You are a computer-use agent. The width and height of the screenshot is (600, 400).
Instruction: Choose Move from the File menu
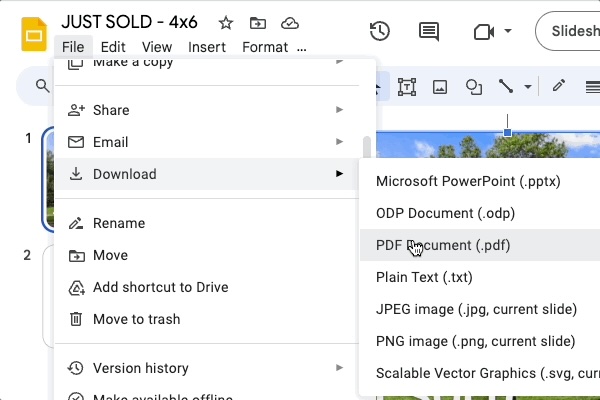(207, 255)
